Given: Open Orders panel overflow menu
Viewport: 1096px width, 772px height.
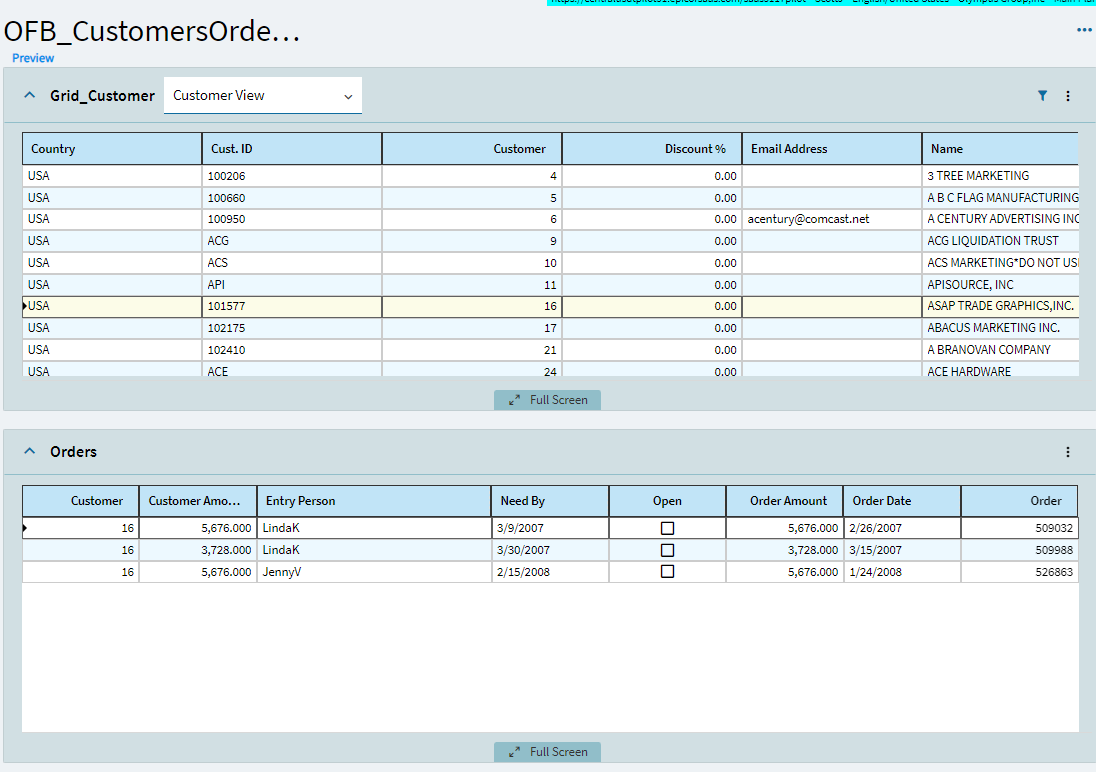Looking at the screenshot, I should tap(1067, 452).
